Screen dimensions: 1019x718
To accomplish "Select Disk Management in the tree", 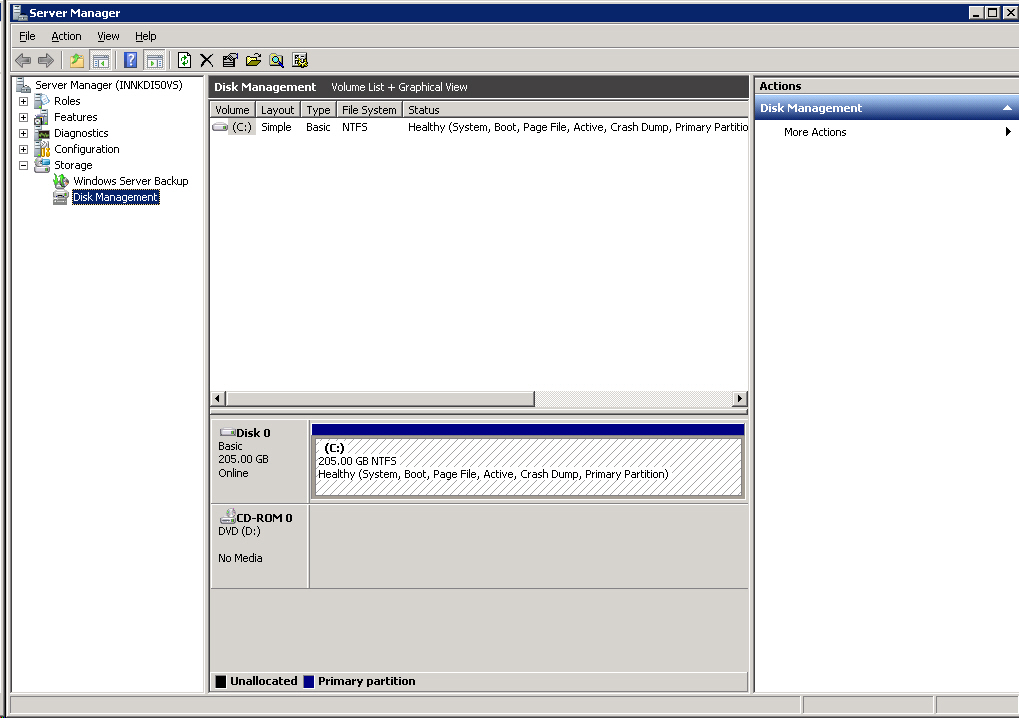I will point(115,198).
